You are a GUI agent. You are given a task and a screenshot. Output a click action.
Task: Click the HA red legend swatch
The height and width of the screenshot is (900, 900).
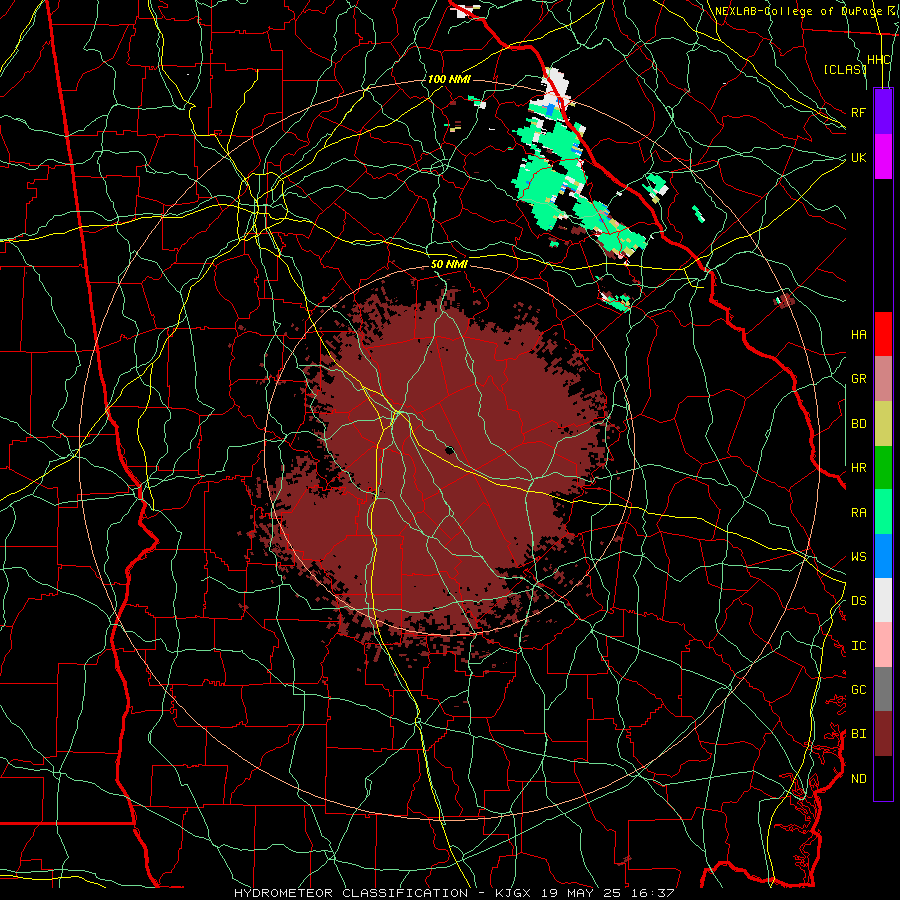(883, 334)
